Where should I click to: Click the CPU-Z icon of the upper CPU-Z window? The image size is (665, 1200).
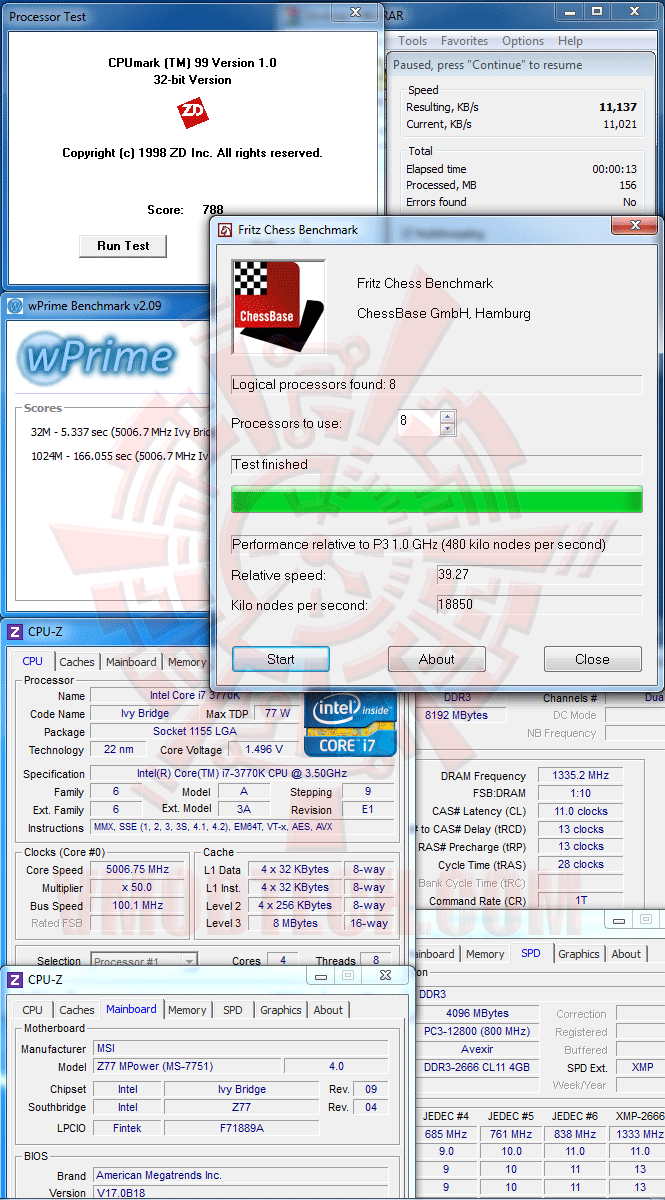point(15,632)
